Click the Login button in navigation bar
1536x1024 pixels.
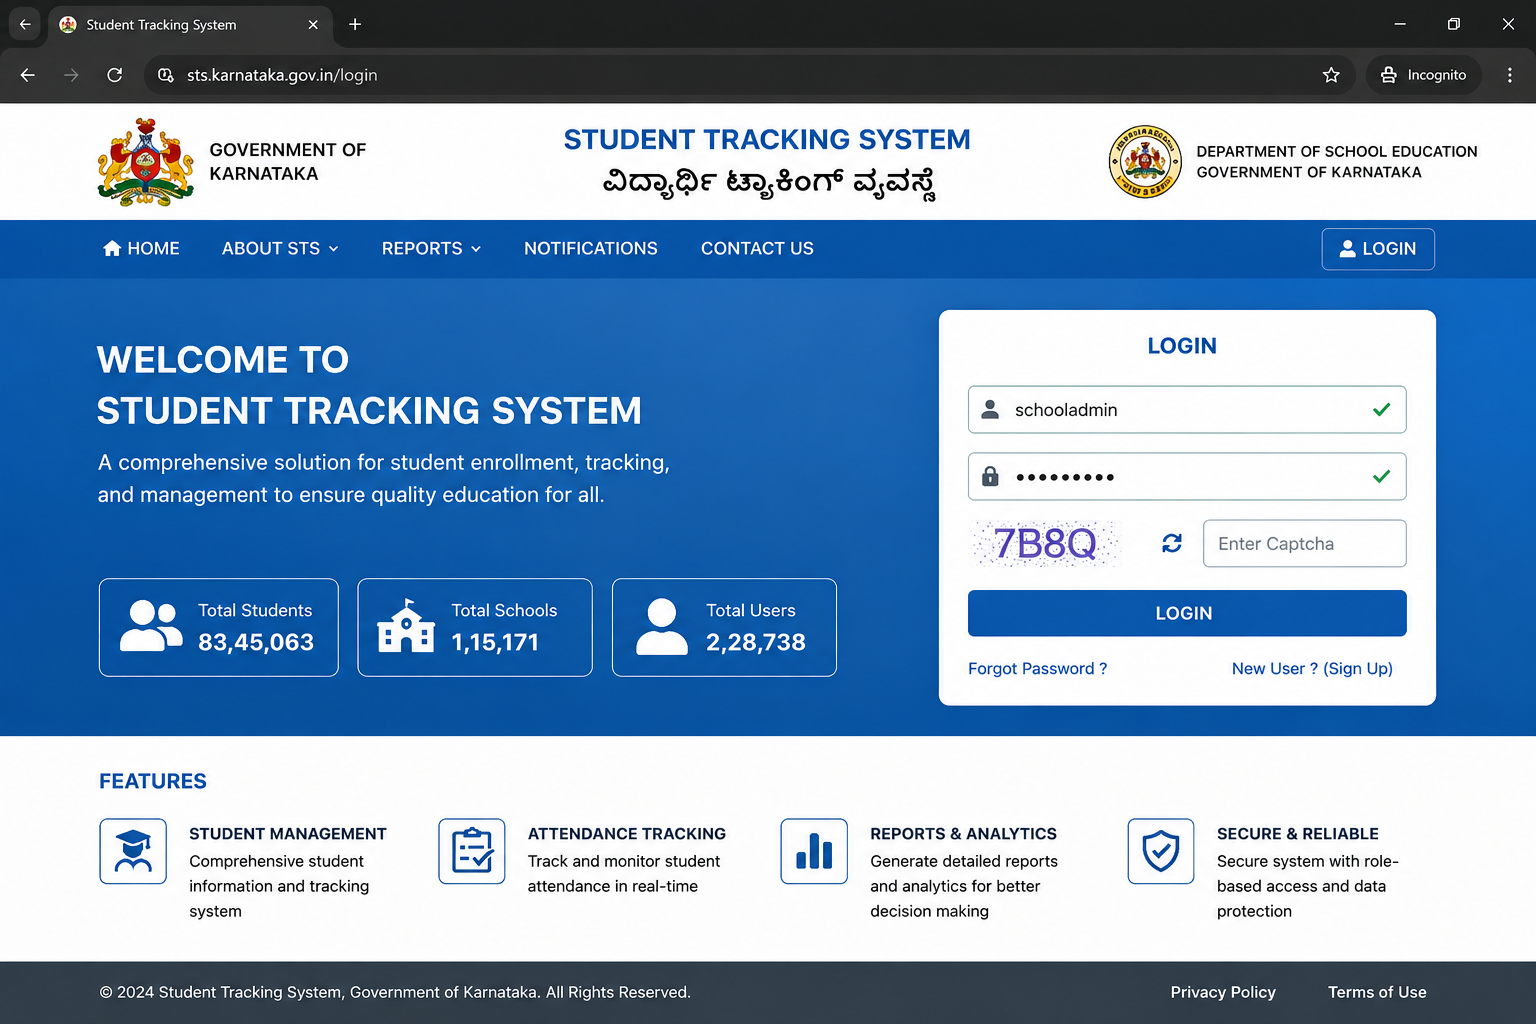[1378, 249]
